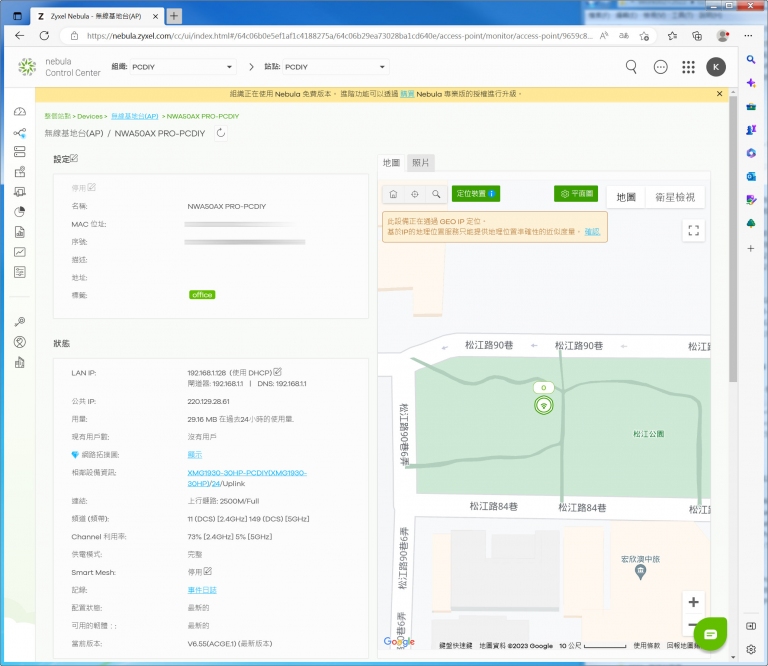Reload the browser page
768x666 pixels.
44,36
